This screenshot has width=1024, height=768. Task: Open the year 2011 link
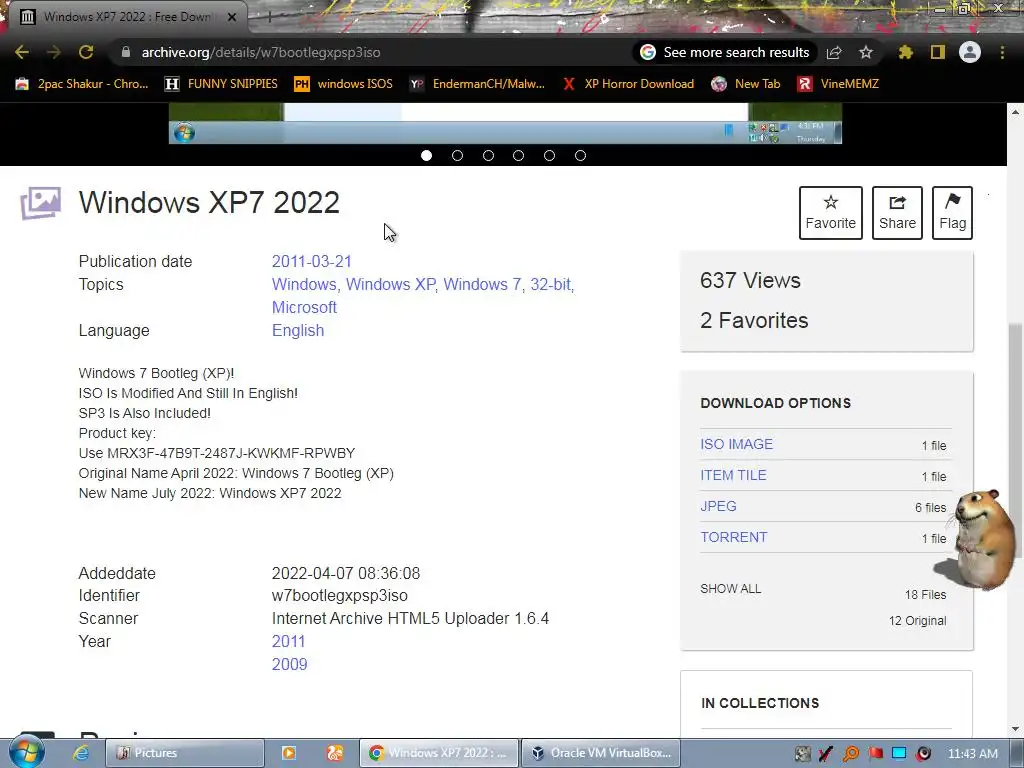click(289, 641)
